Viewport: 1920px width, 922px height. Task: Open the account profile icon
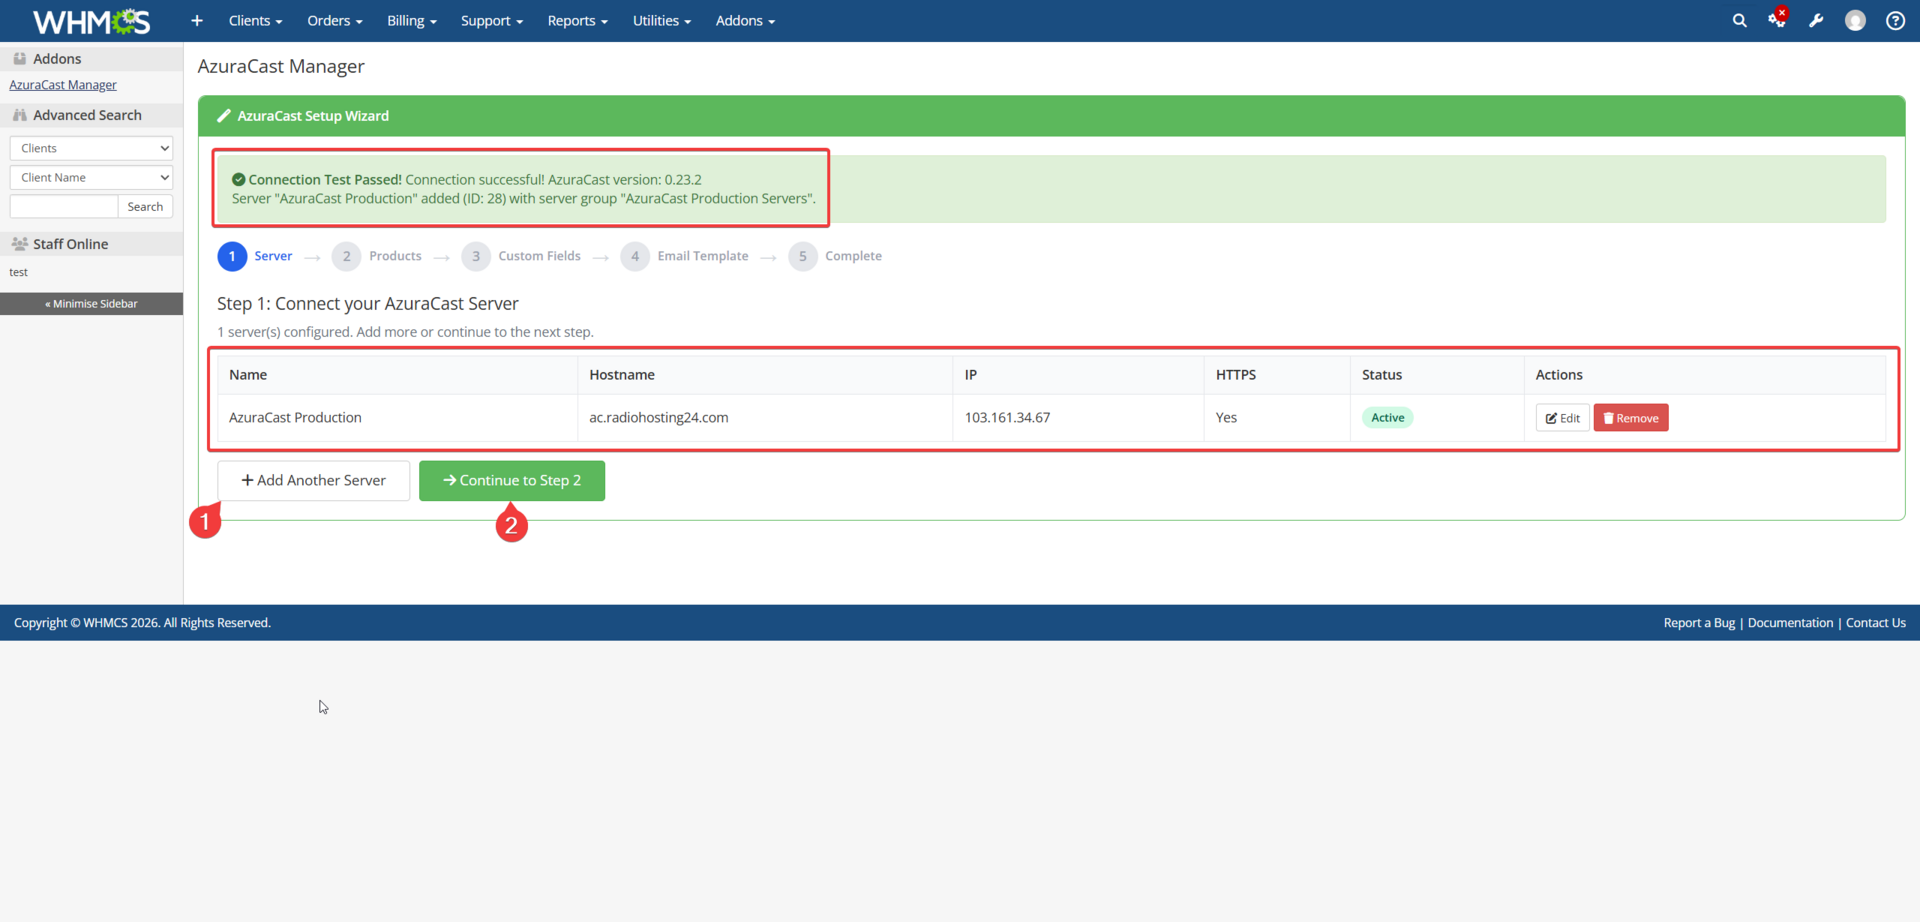pos(1856,20)
